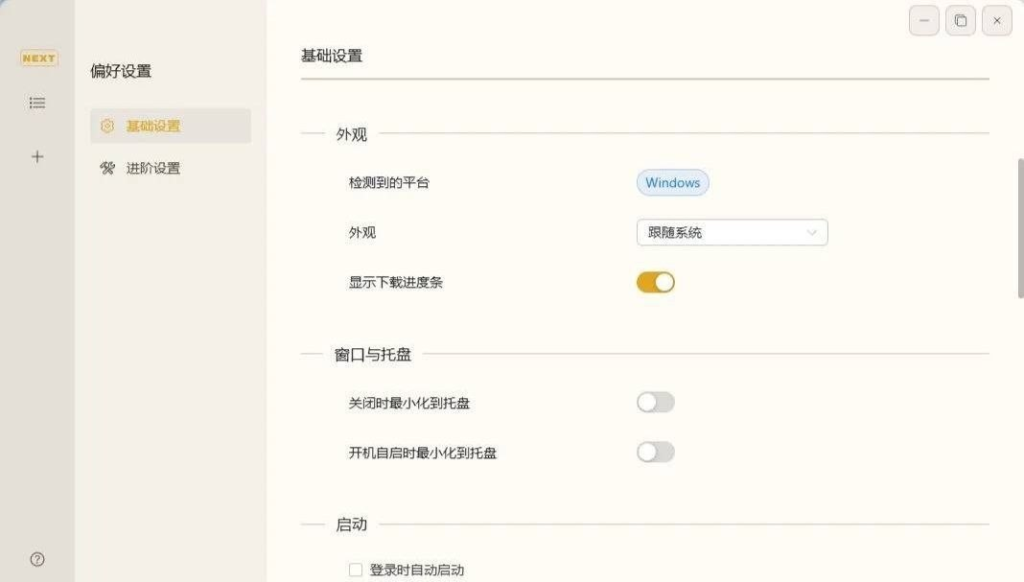Click the Windows platform badge

[x=673, y=182]
